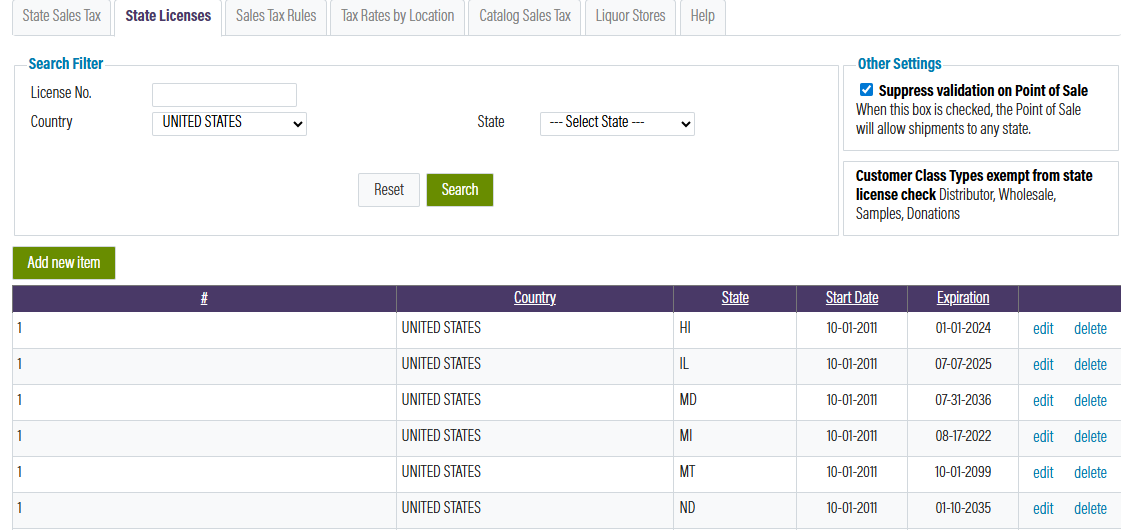Edit the HI state license row

[x=1043, y=328]
